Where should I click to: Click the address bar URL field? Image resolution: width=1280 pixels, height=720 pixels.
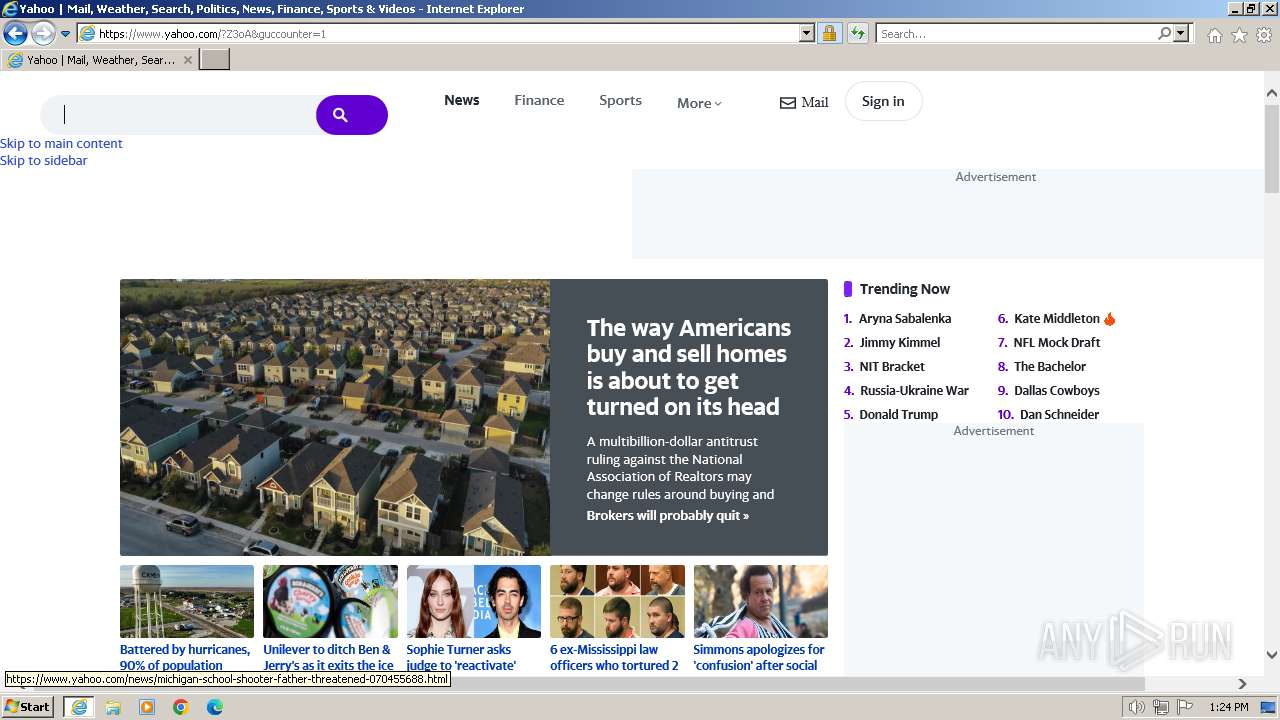point(438,34)
